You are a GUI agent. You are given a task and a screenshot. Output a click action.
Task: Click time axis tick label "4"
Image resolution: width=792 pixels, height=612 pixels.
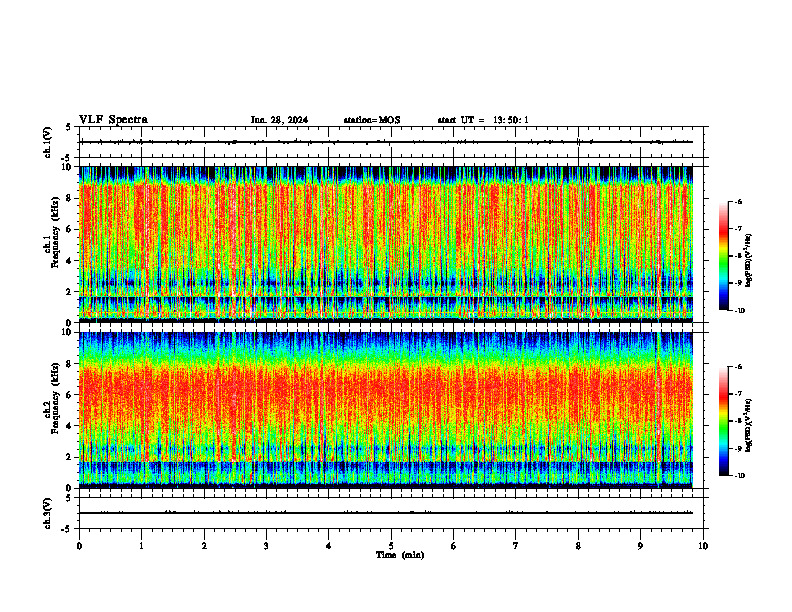pyautogui.click(x=329, y=546)
